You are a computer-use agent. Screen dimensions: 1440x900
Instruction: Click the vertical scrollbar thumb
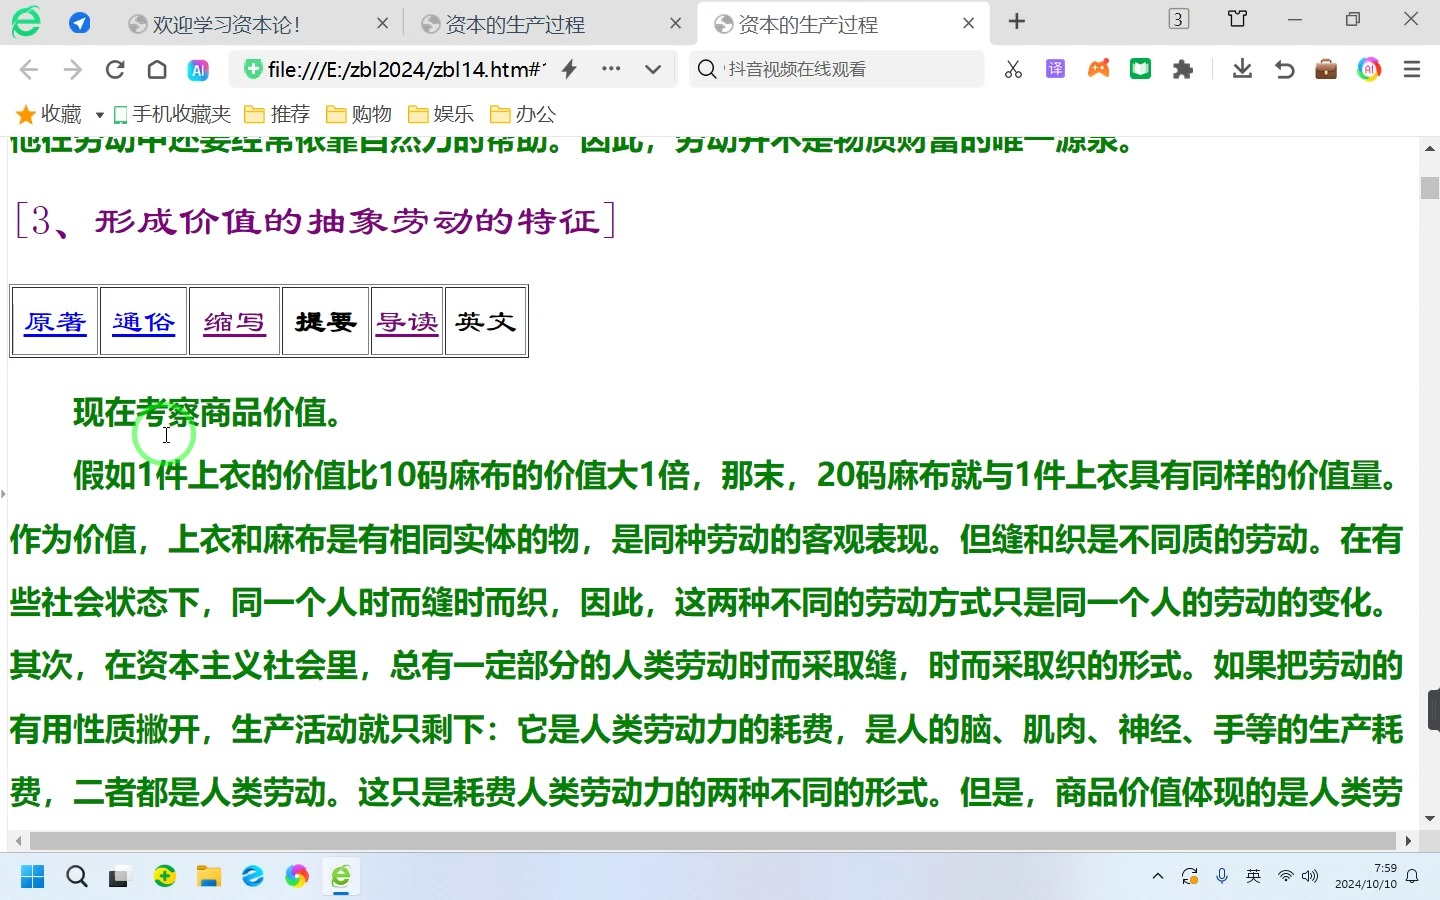tap(1429, 188)
